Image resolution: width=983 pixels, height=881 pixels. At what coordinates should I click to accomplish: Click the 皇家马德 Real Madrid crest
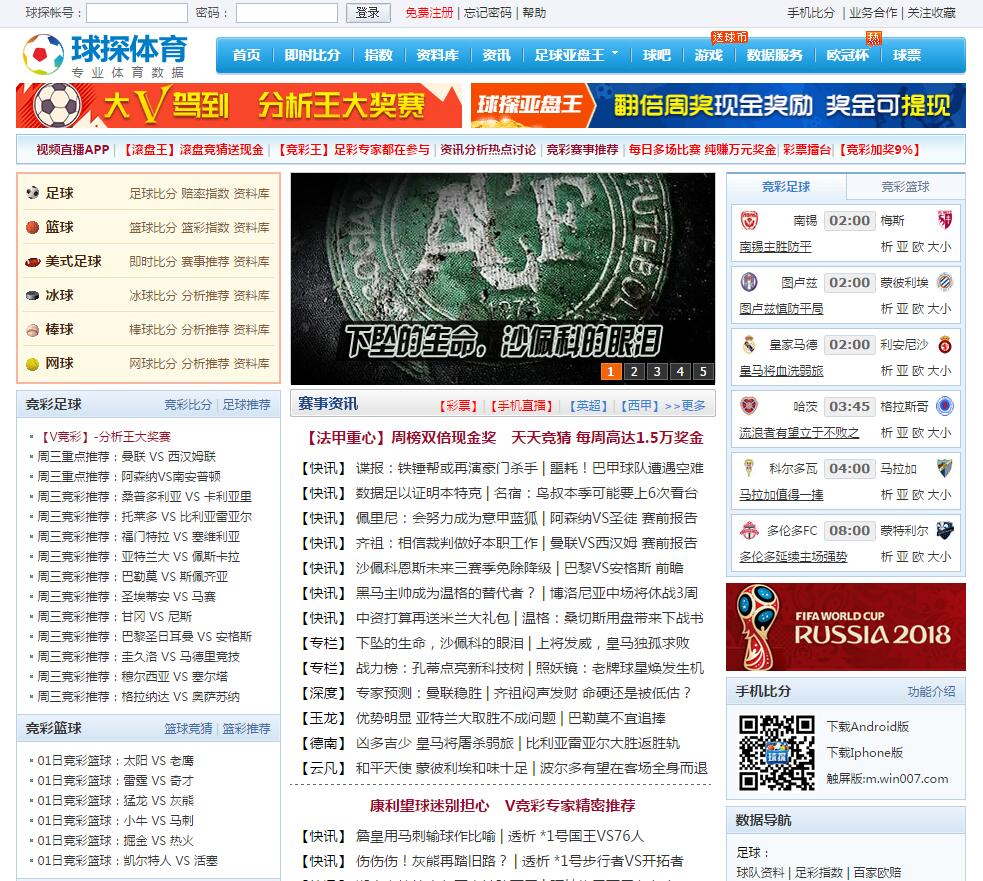click(749, 344)
